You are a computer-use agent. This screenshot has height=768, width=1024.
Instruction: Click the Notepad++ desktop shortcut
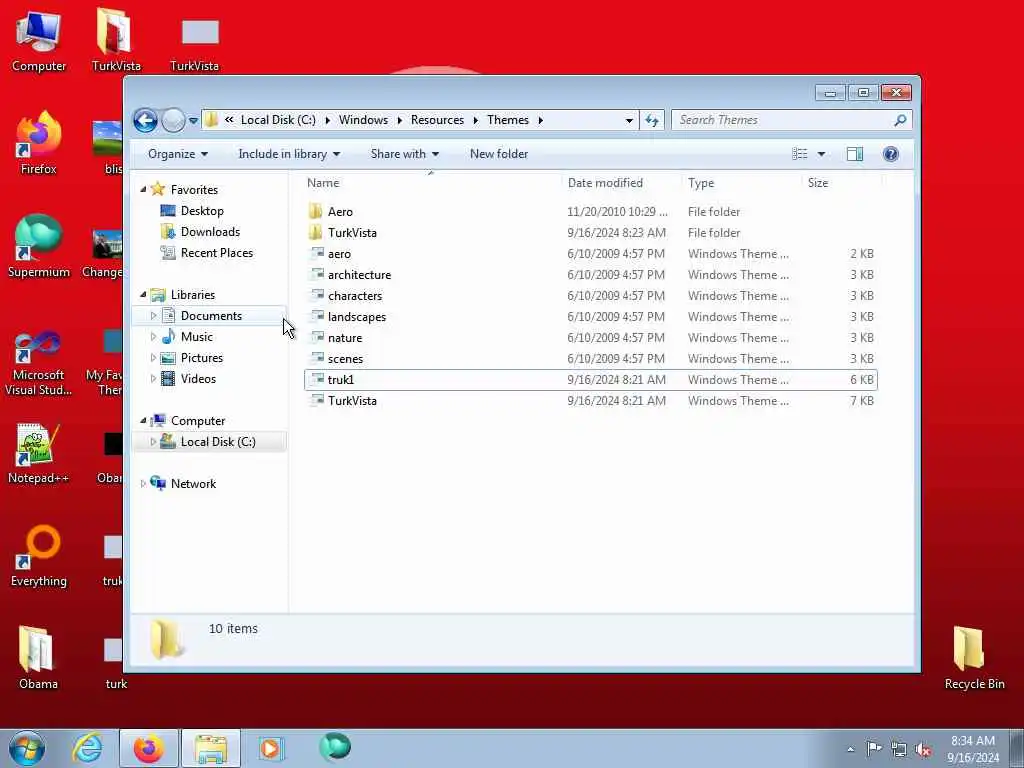[x=39, y=453]
